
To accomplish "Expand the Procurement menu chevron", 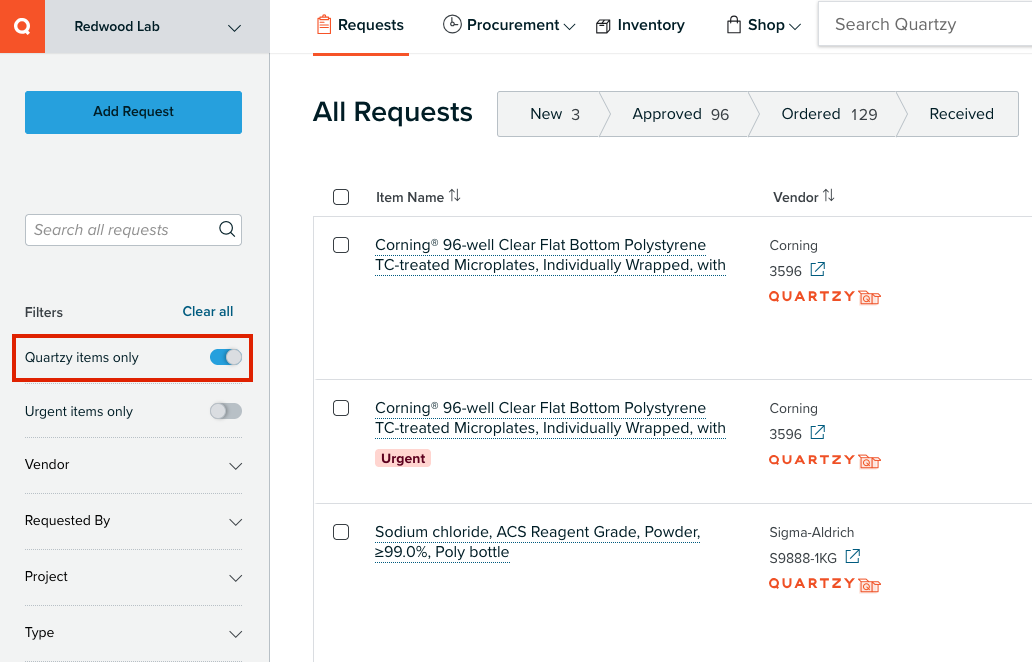I will [569, 27].
